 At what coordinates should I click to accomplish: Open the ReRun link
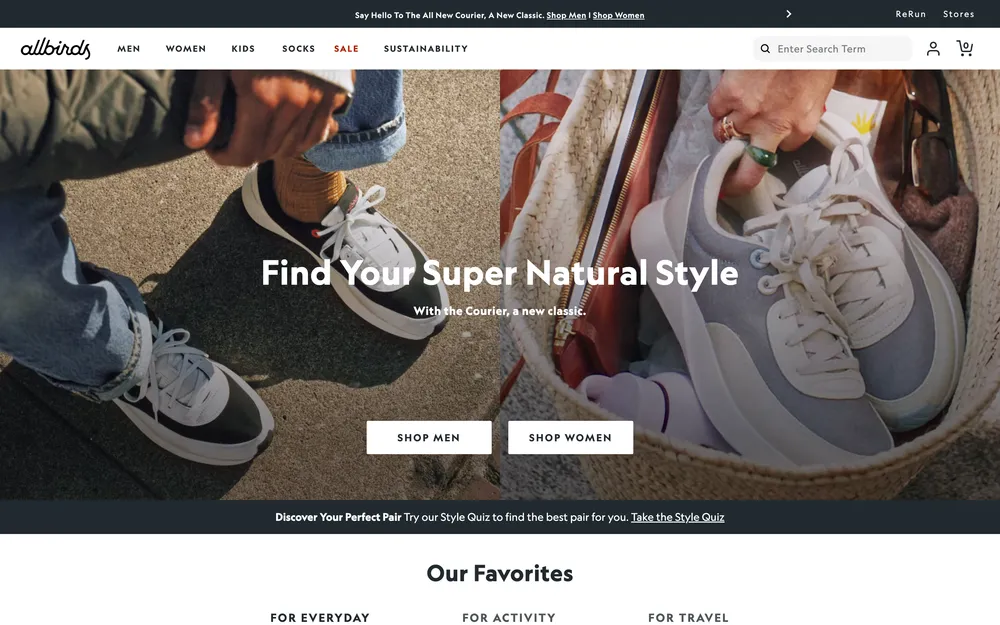coord(911,14)
